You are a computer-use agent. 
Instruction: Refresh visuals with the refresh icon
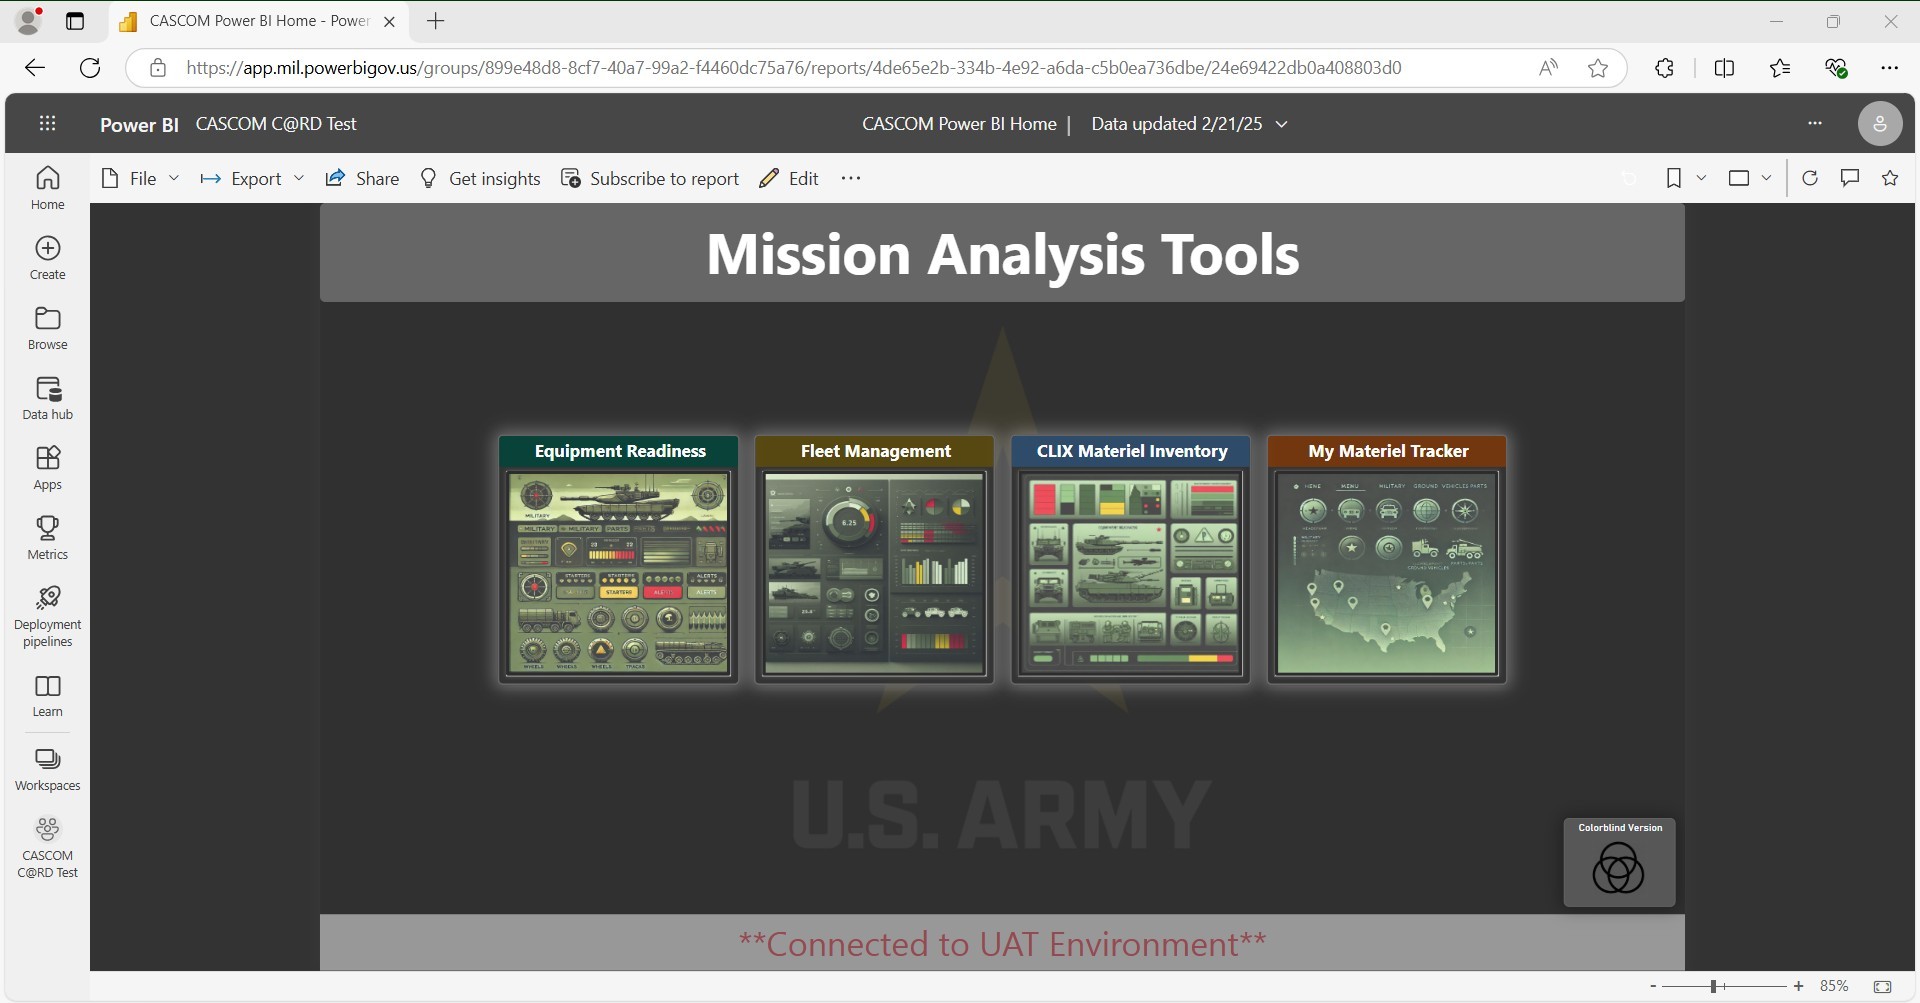point(1810,178)
